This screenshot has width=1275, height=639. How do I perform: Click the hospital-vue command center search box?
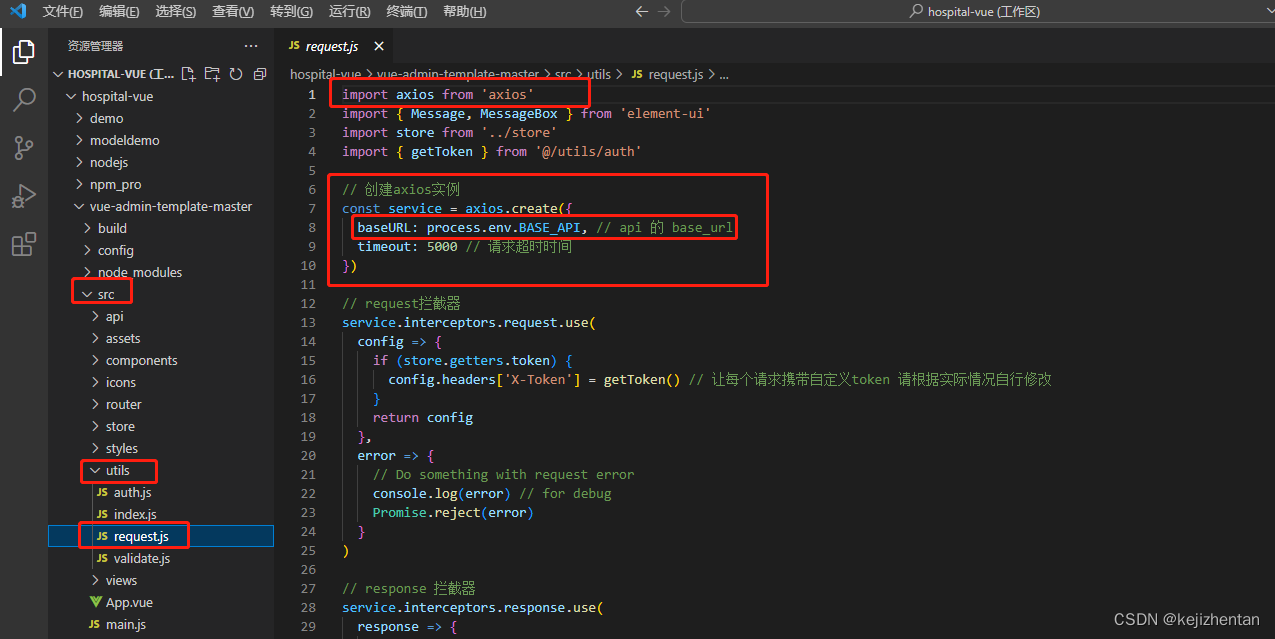point(975,12)
